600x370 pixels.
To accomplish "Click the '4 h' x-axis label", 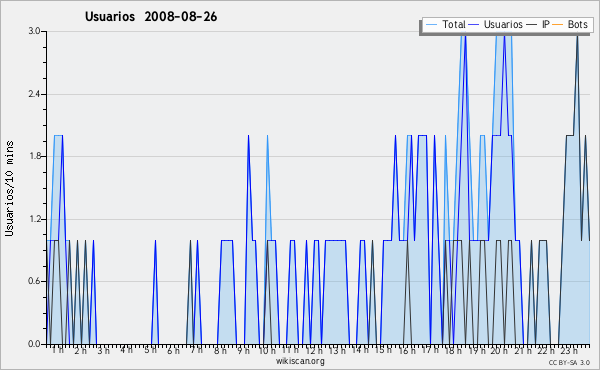I will click(x=127, y=350).
